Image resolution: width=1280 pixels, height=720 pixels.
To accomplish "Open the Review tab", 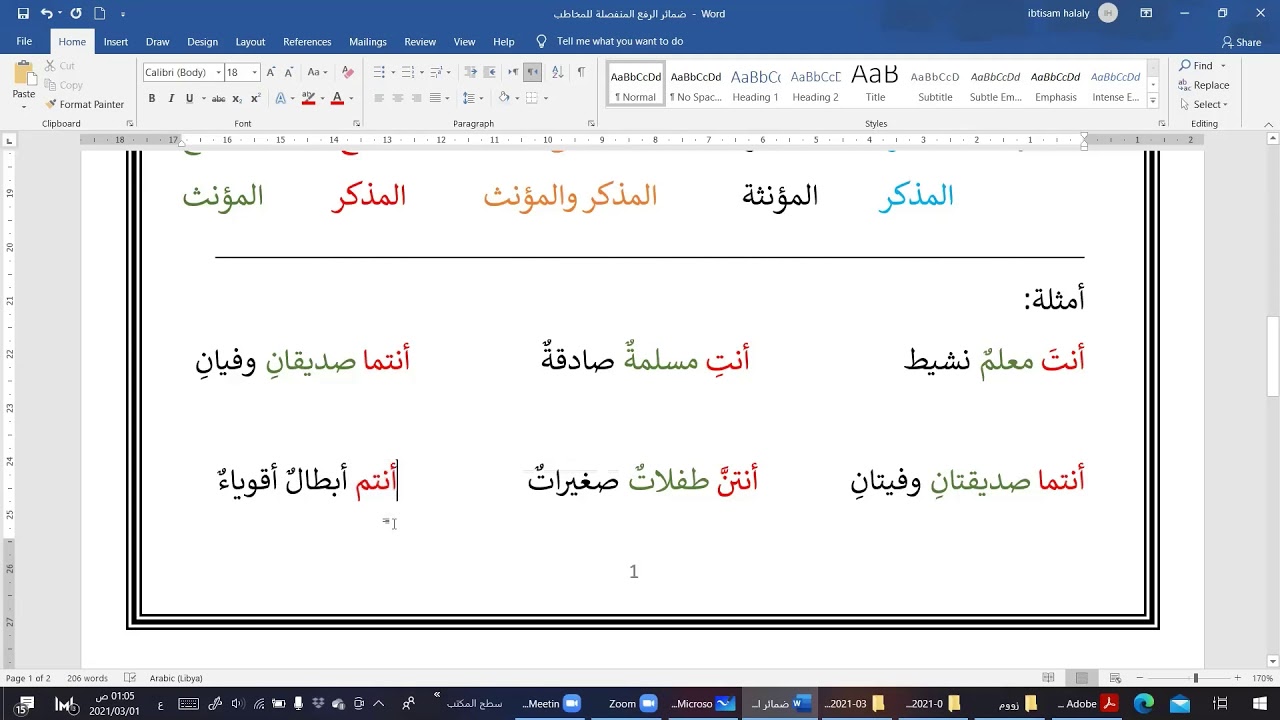I will click(420, 42).
